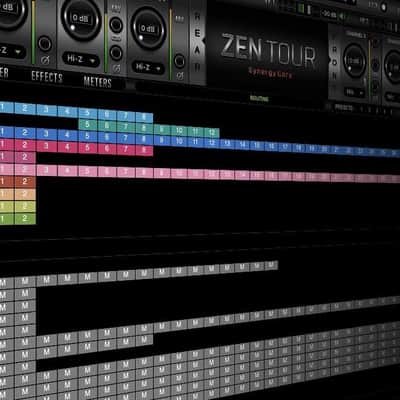Switch to rear panel view via REAR label
The width and height of the screenshot is (400, 400).
pos(197,42)
